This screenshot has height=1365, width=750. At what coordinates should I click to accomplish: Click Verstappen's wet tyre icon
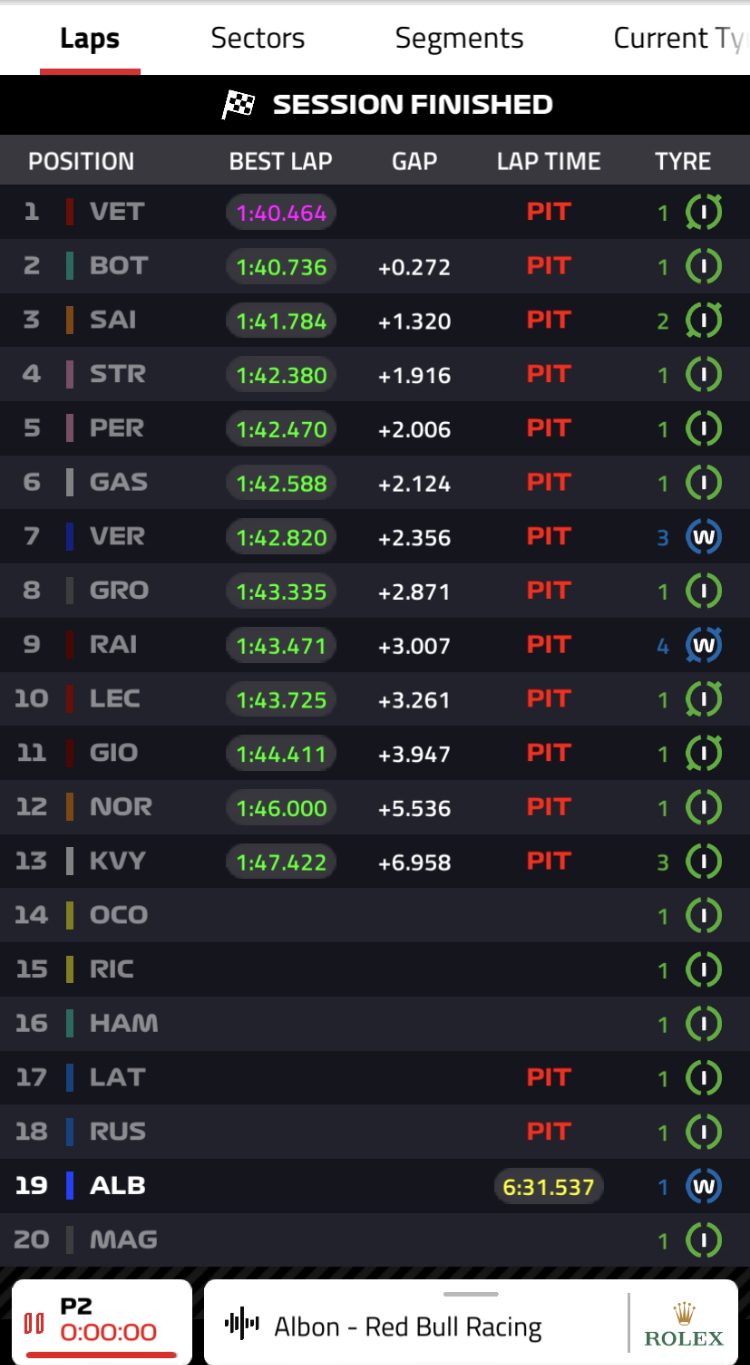click(703, 537)
